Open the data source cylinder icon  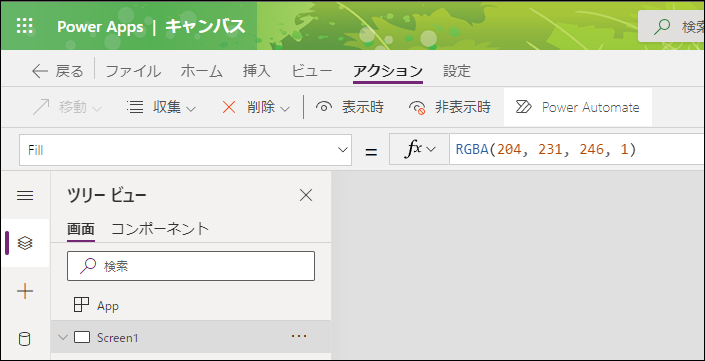[x=25, y=339]
